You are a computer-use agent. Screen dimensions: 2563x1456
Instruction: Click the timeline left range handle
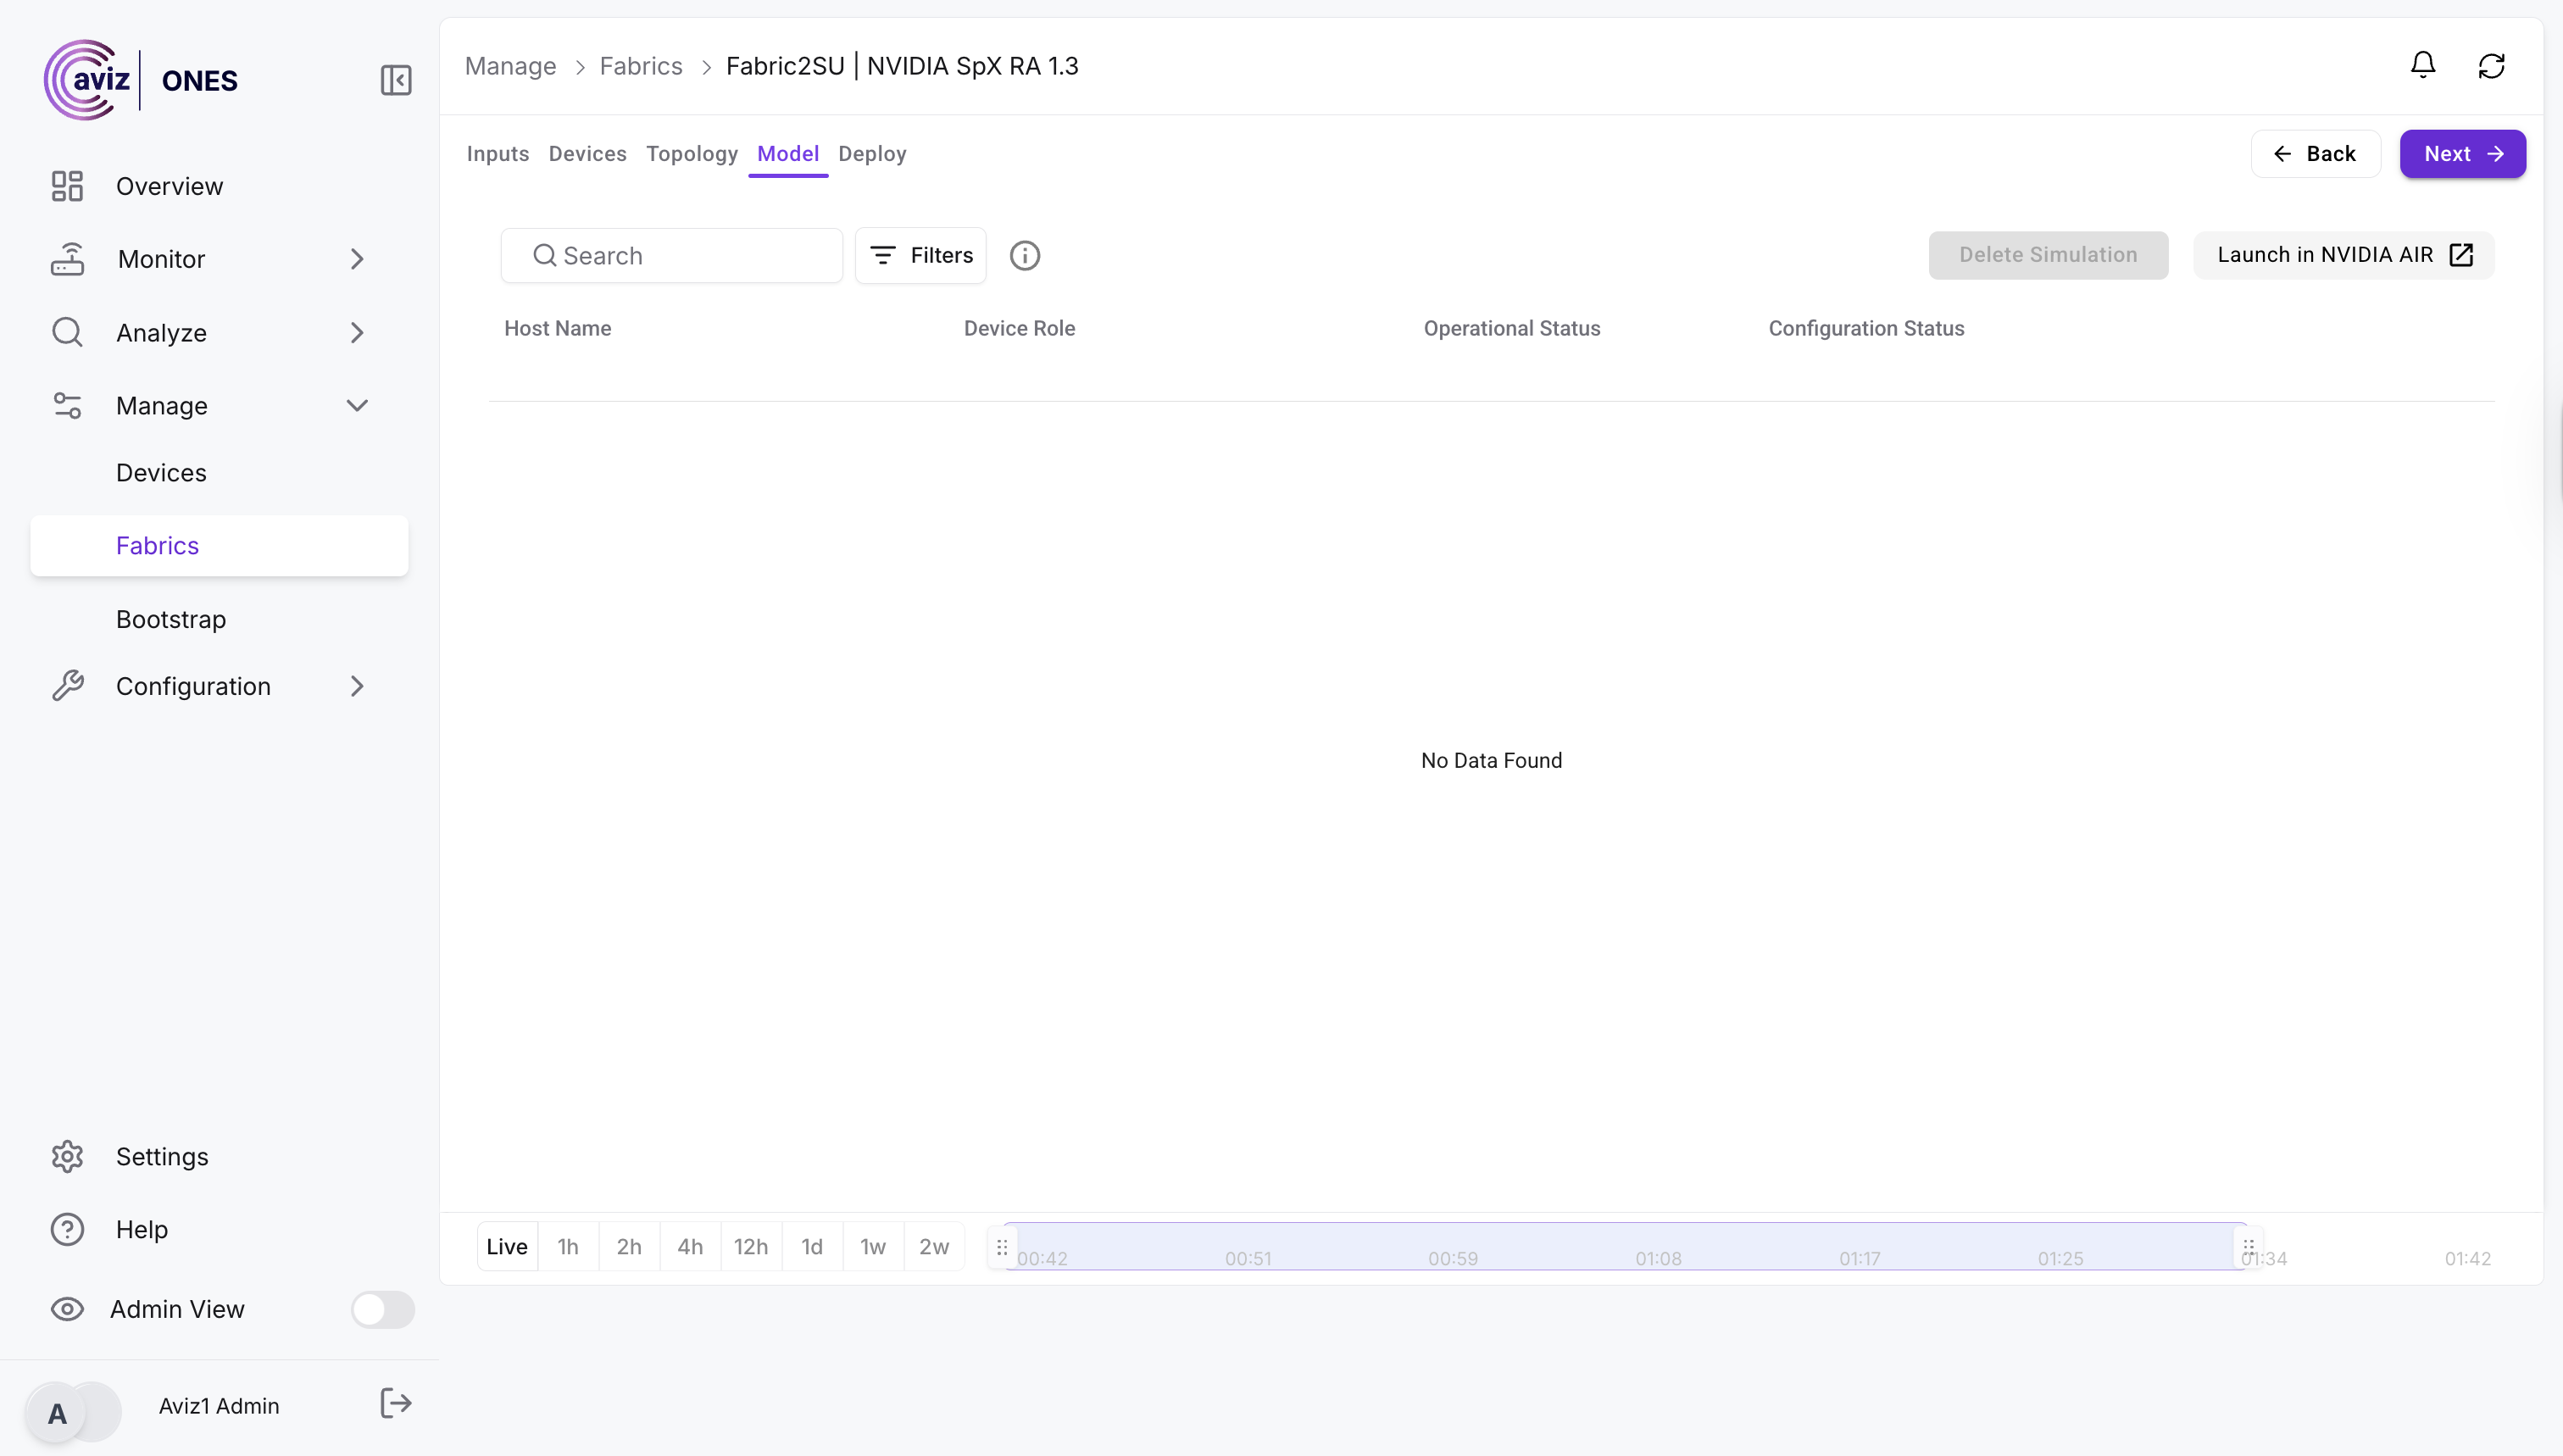click(1002, 1247)
